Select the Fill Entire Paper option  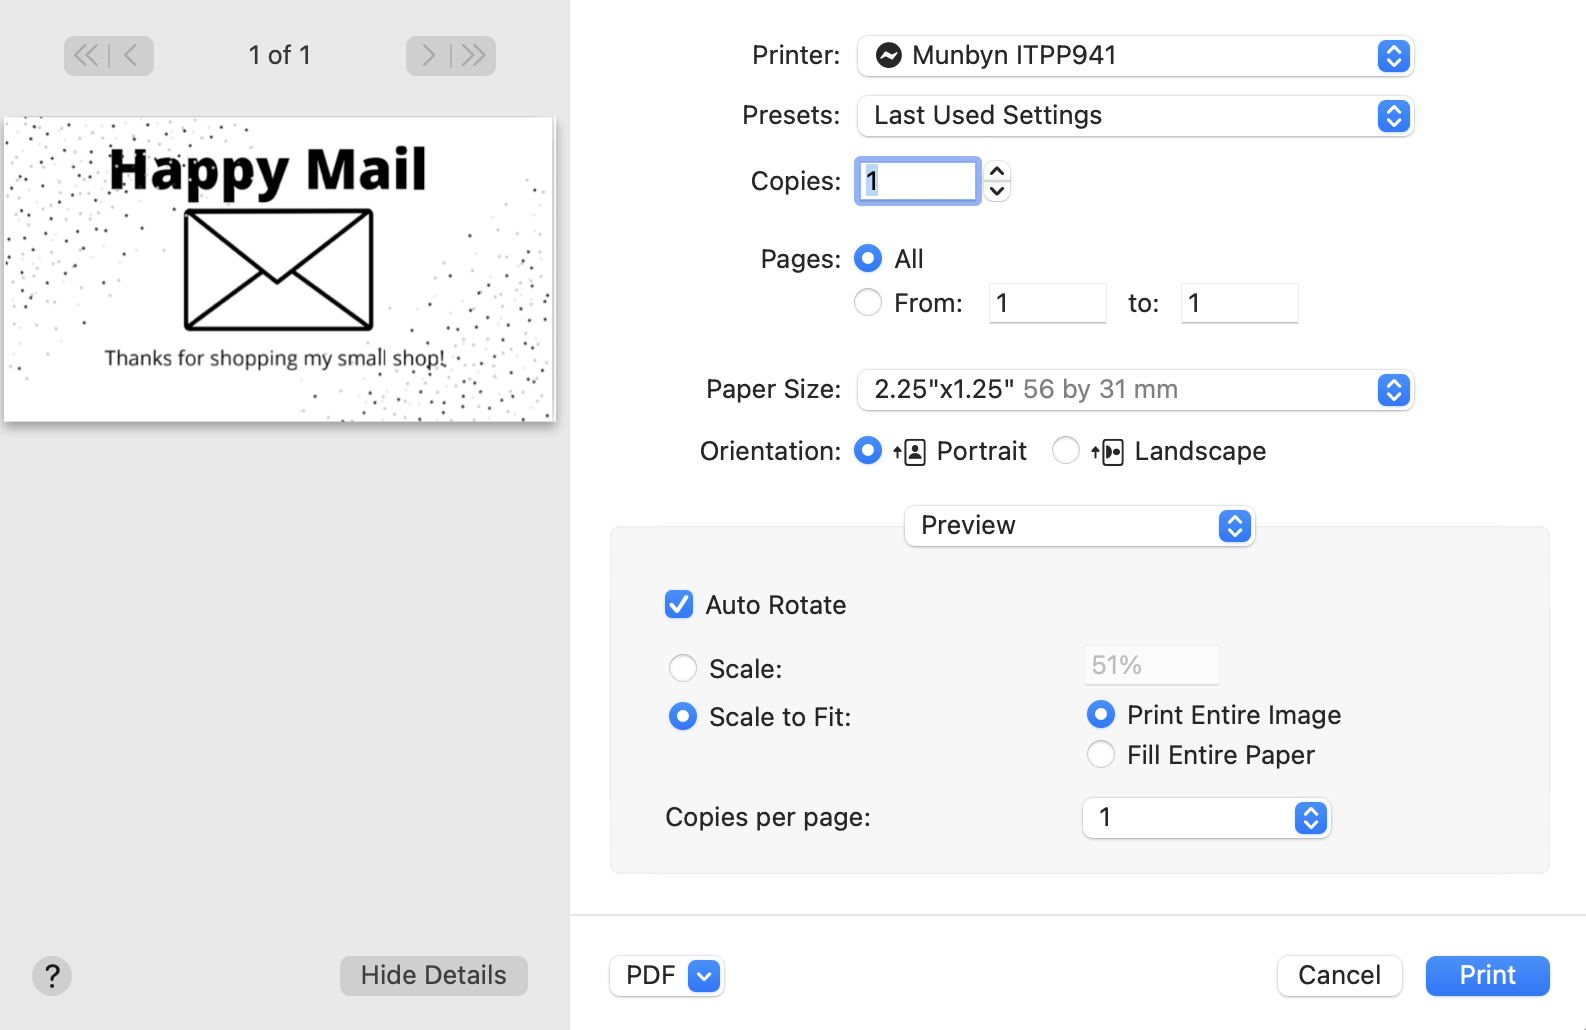[x=1101, y=754]
